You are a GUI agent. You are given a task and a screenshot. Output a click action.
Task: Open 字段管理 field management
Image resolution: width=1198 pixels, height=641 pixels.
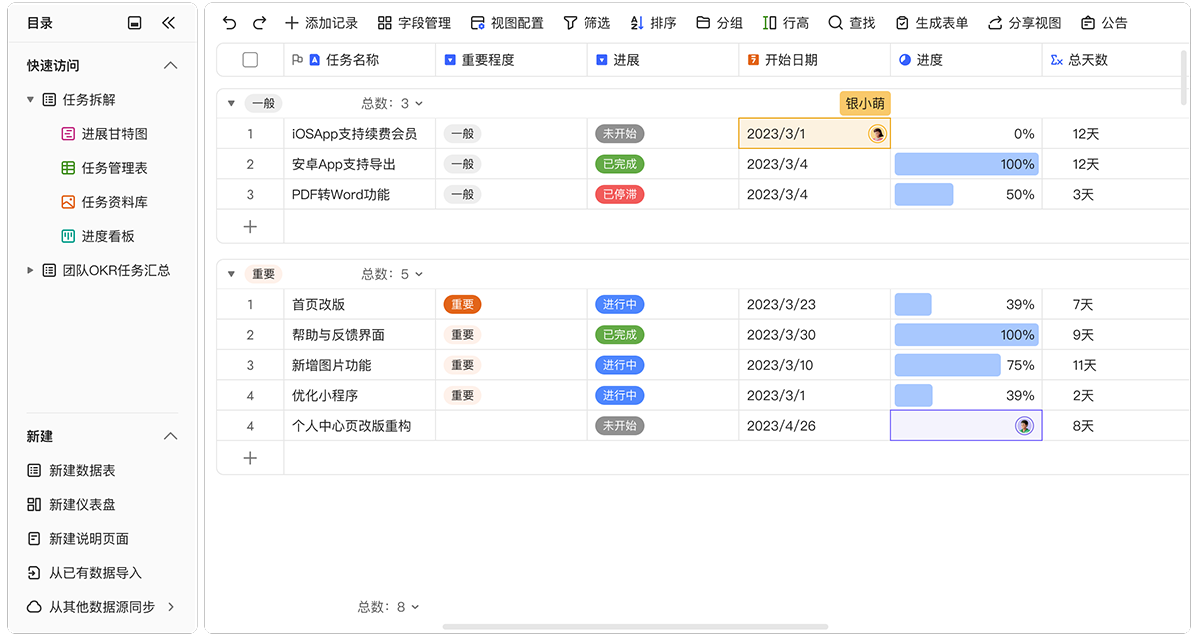[414, 23]
